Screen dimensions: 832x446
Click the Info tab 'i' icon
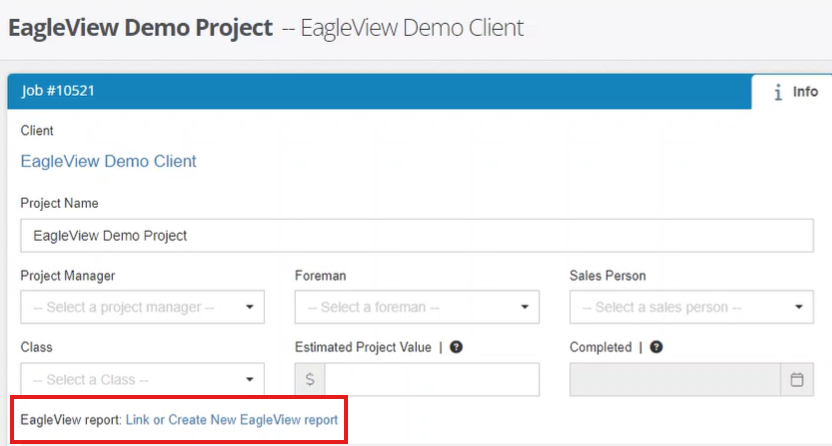point(778,92)
